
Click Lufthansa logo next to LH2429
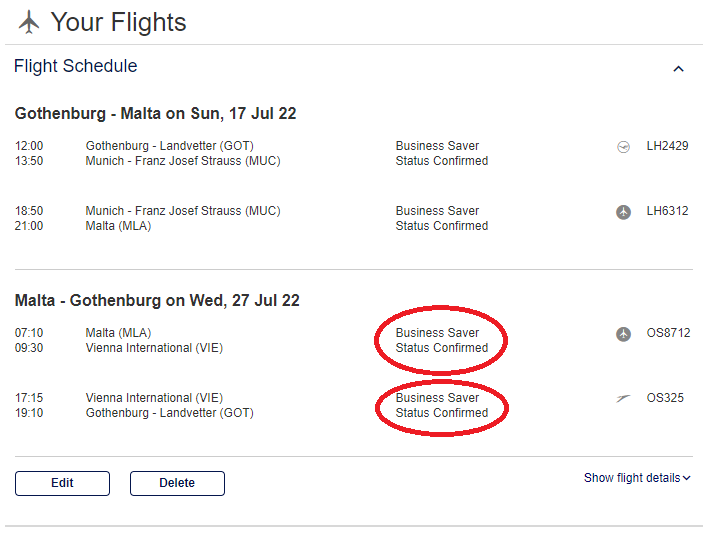624,146
